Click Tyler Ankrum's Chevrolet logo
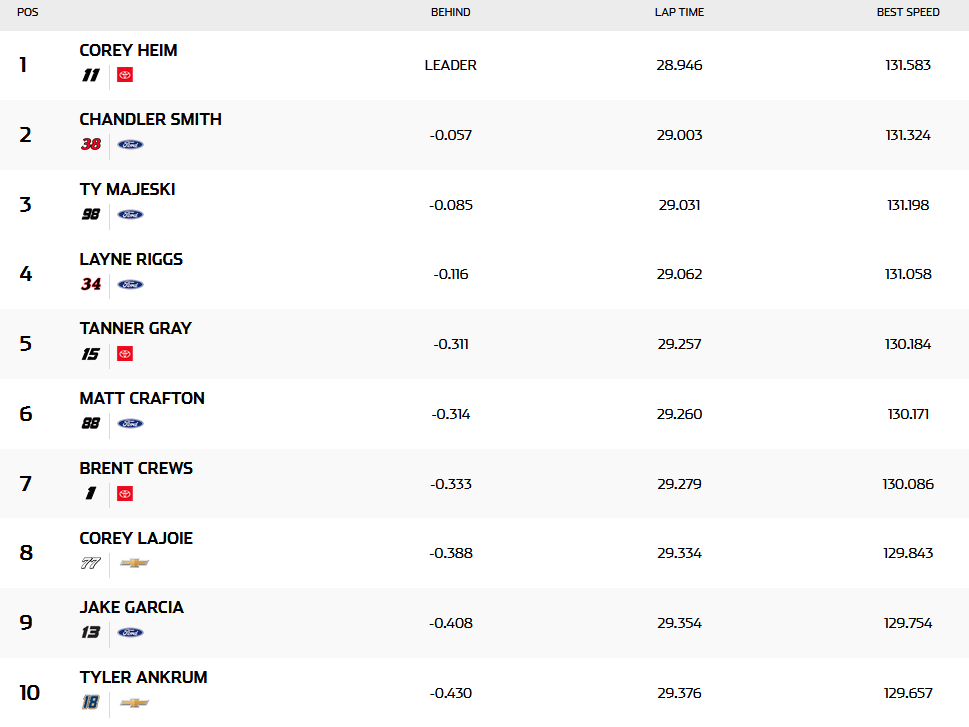The height and width of the screenshot is (727, 969). [x=134, y=703]
